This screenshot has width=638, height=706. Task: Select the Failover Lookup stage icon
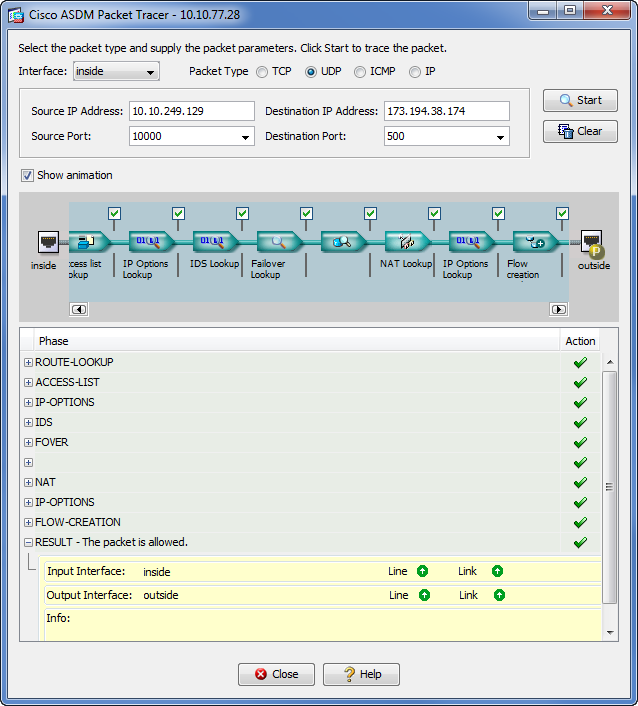[280, 242]
